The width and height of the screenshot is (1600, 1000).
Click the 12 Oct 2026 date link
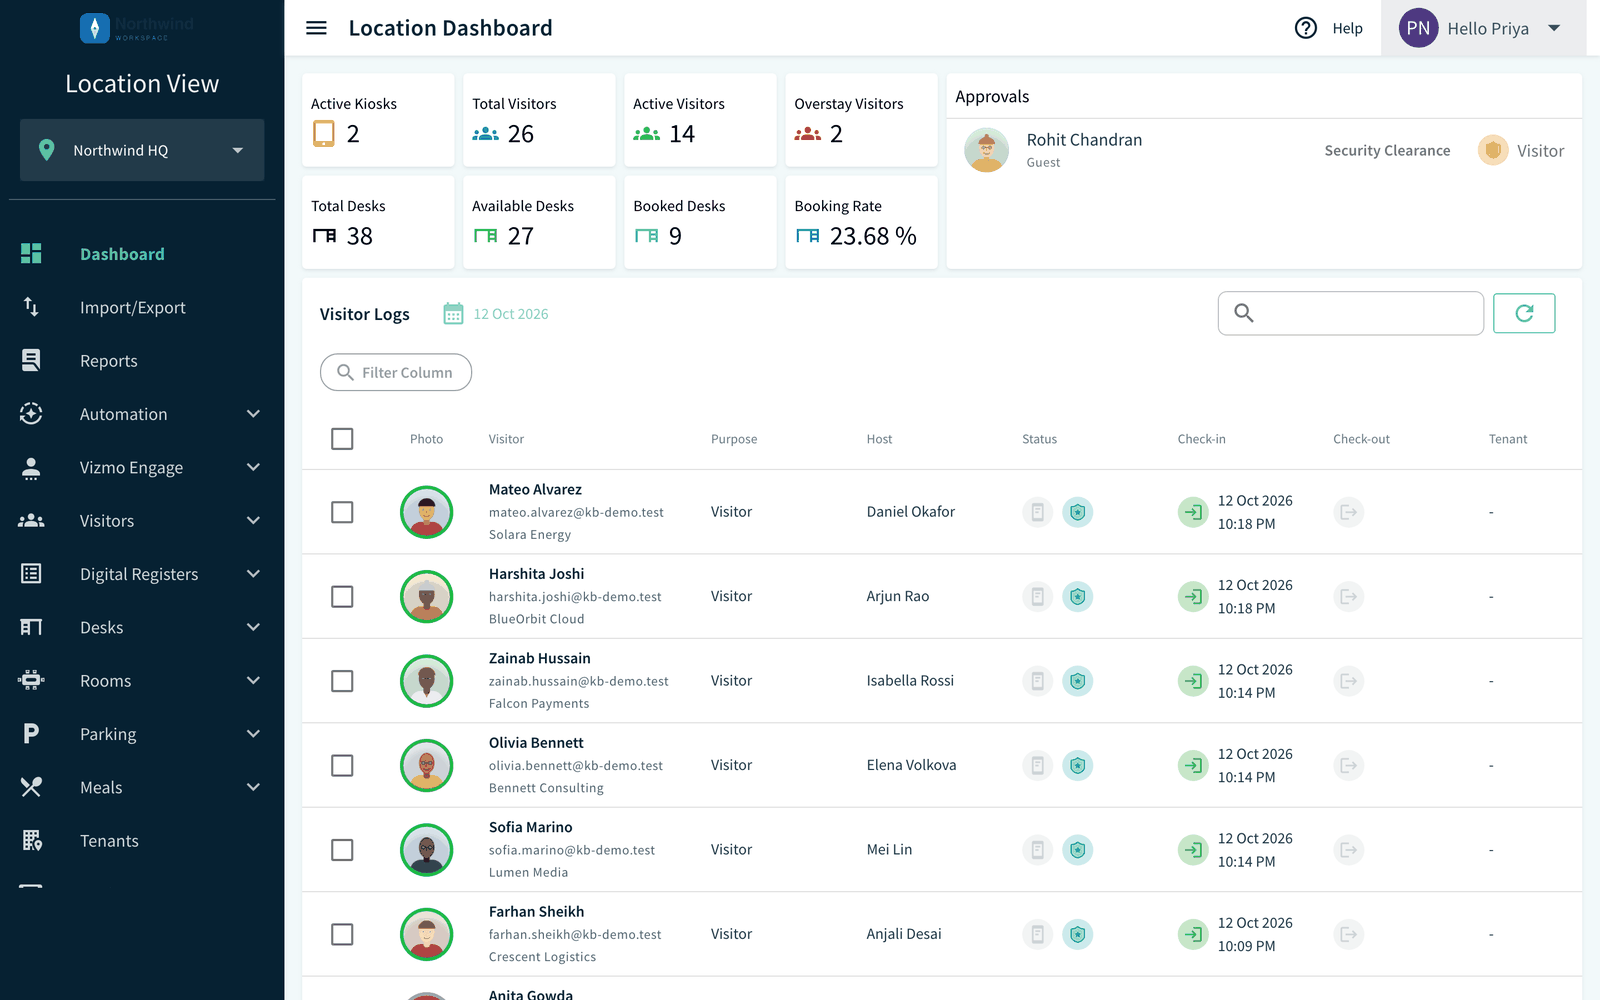pos(511,314)
